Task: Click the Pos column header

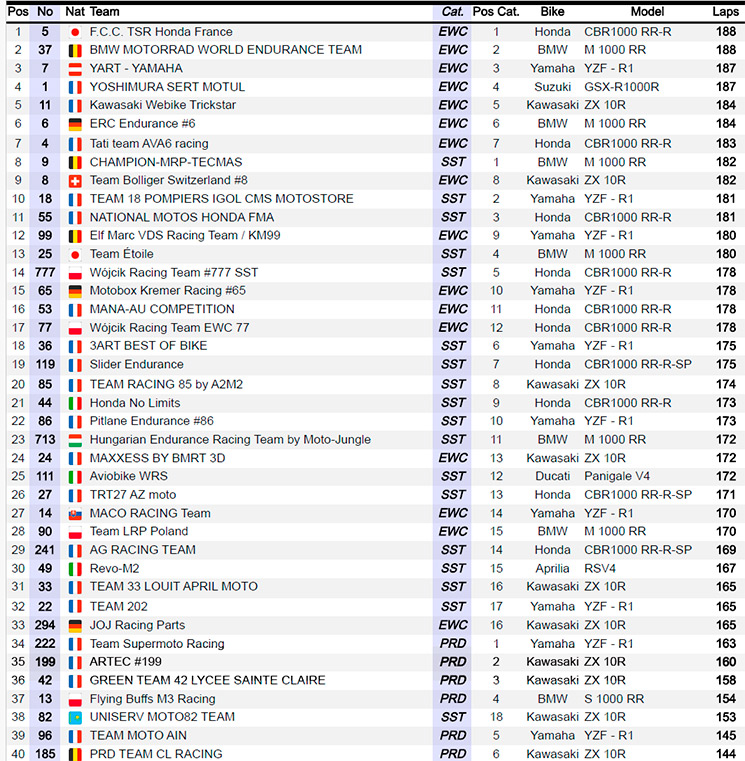Action: pos(18,12)
